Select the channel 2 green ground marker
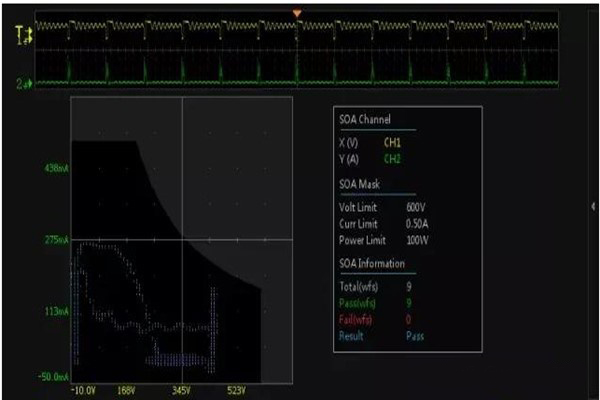Viewport: 600px width, 400px height. (19, 85)
